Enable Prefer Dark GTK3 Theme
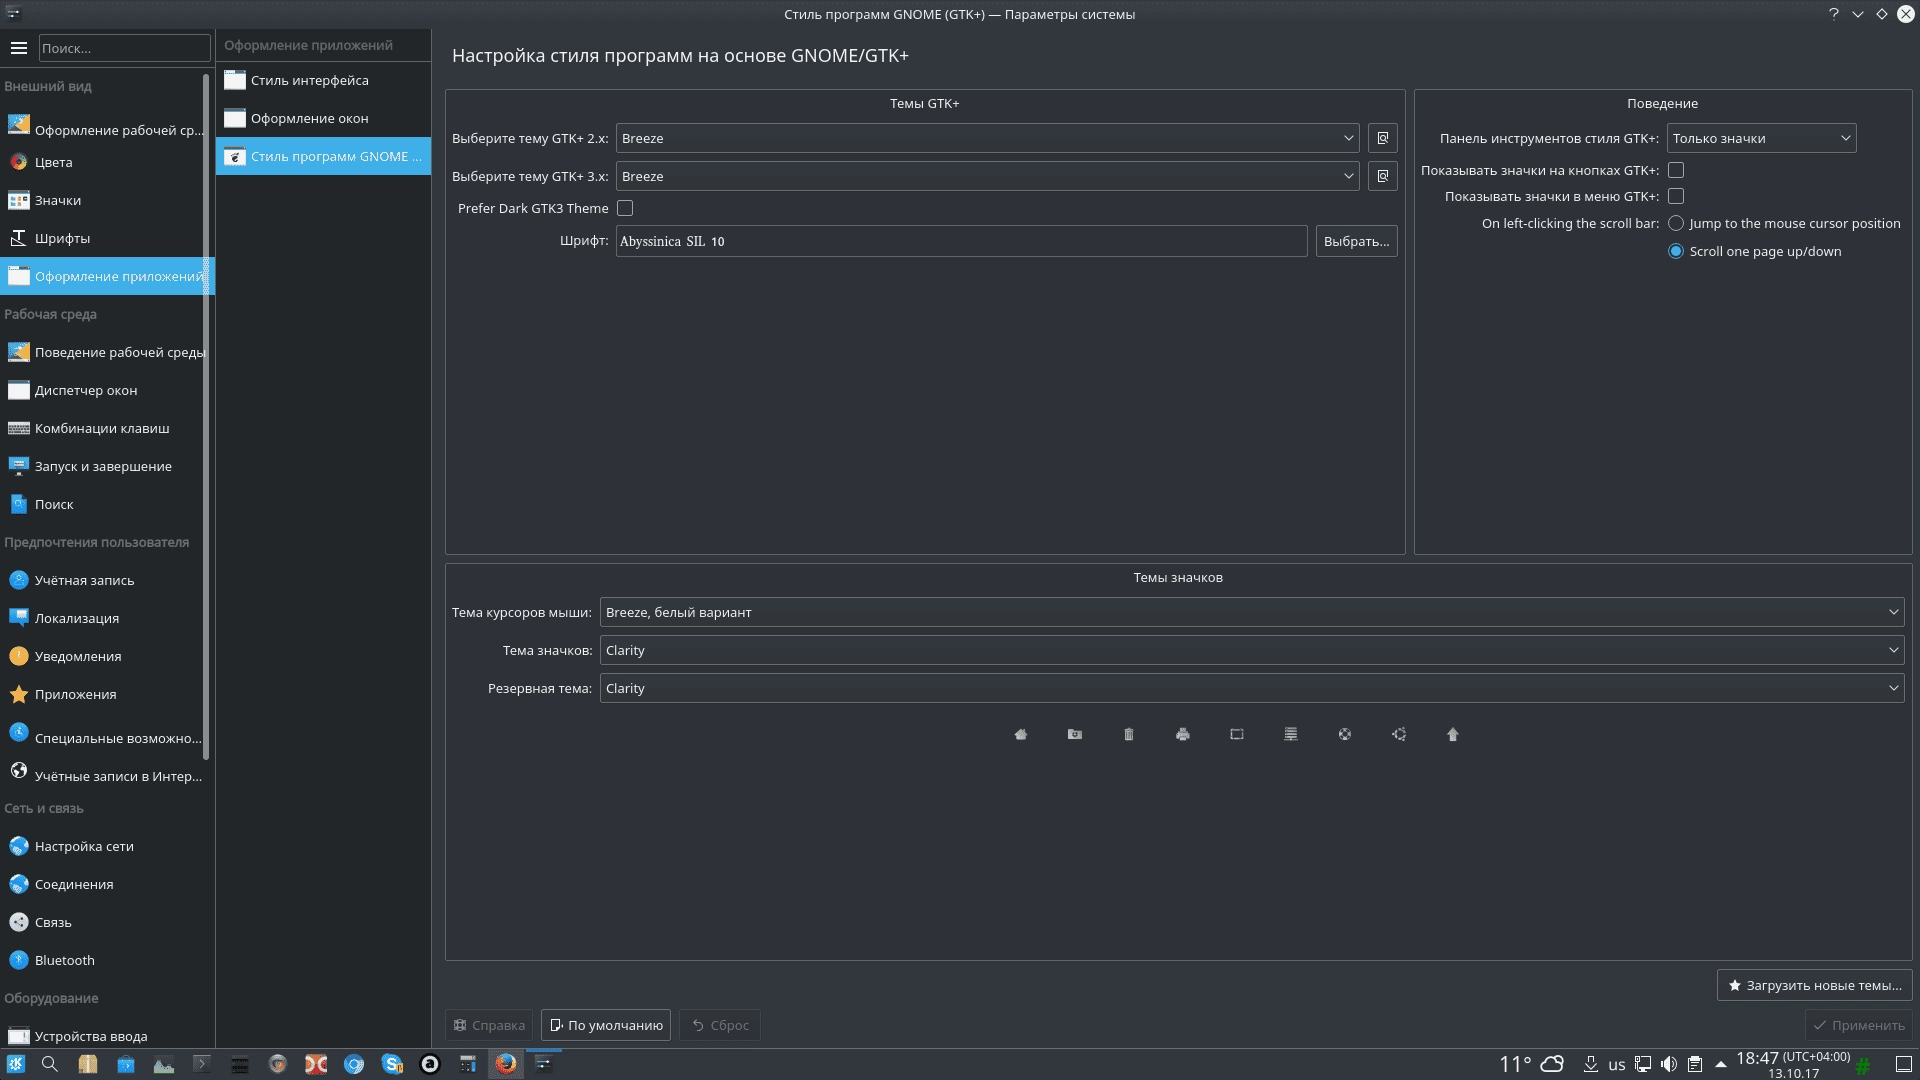Image resolution: width=1920 pixels, height=1080 pixels. tap(625, 208)
